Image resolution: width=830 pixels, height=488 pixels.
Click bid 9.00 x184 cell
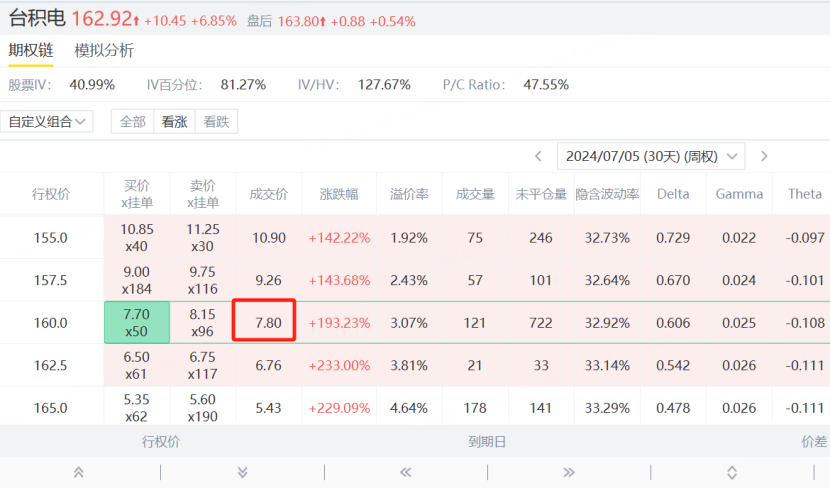[137, 280]
